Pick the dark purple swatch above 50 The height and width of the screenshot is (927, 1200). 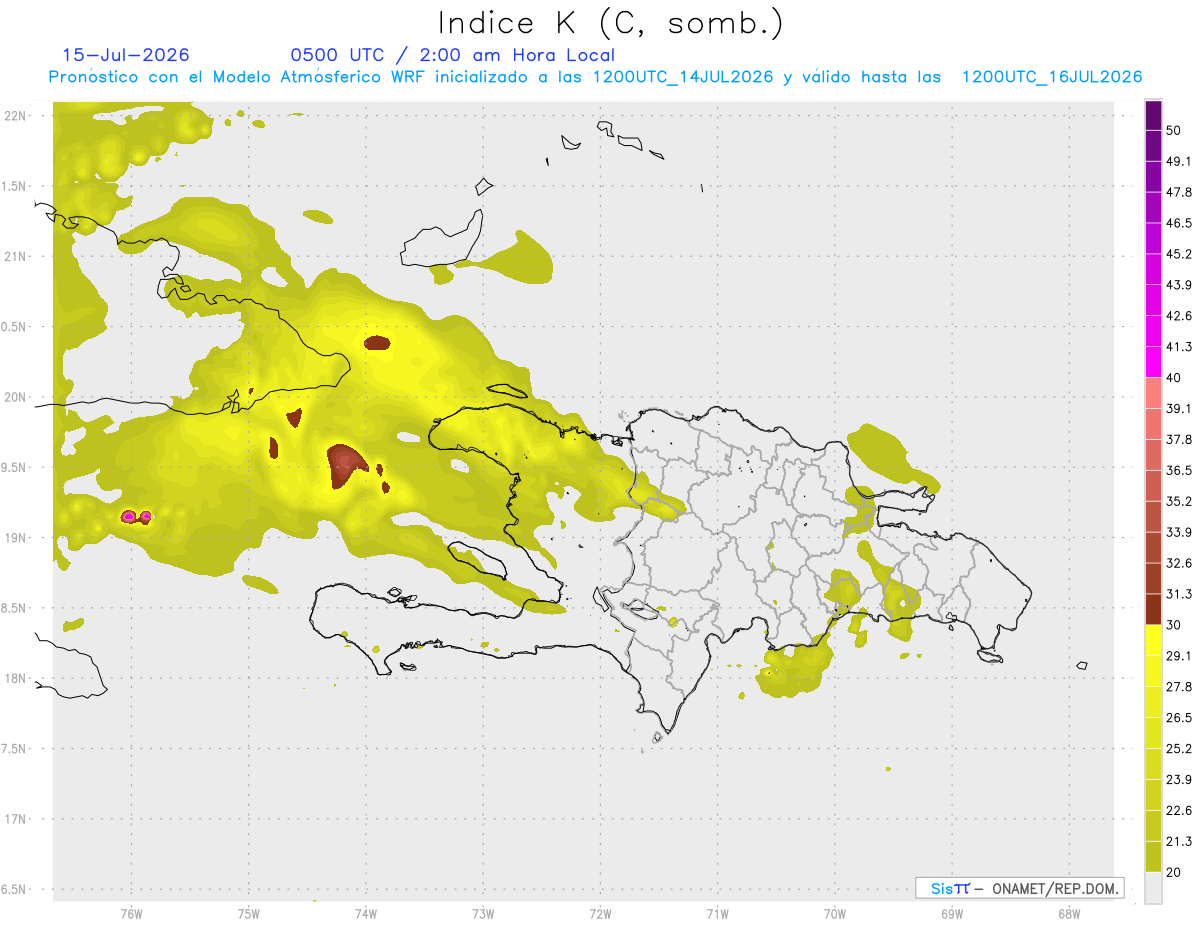pos(1153,115)
